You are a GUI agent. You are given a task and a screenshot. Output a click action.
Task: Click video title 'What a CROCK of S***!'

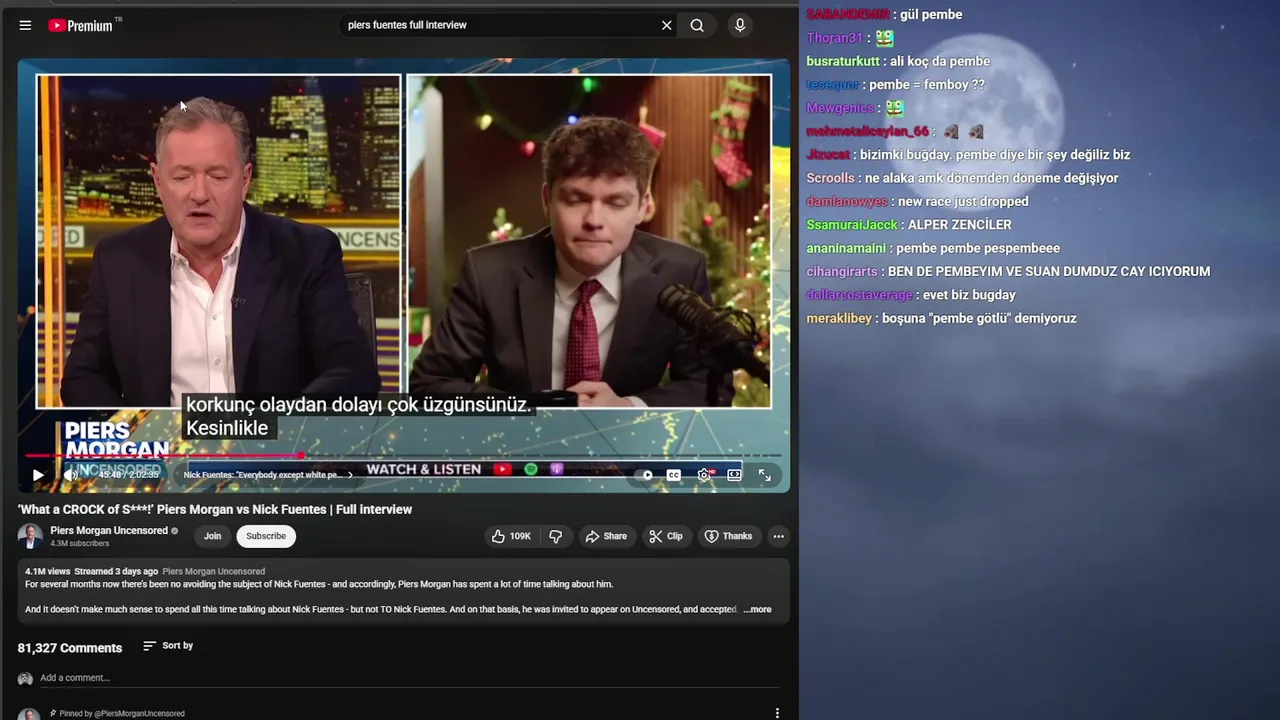(215, 509)
